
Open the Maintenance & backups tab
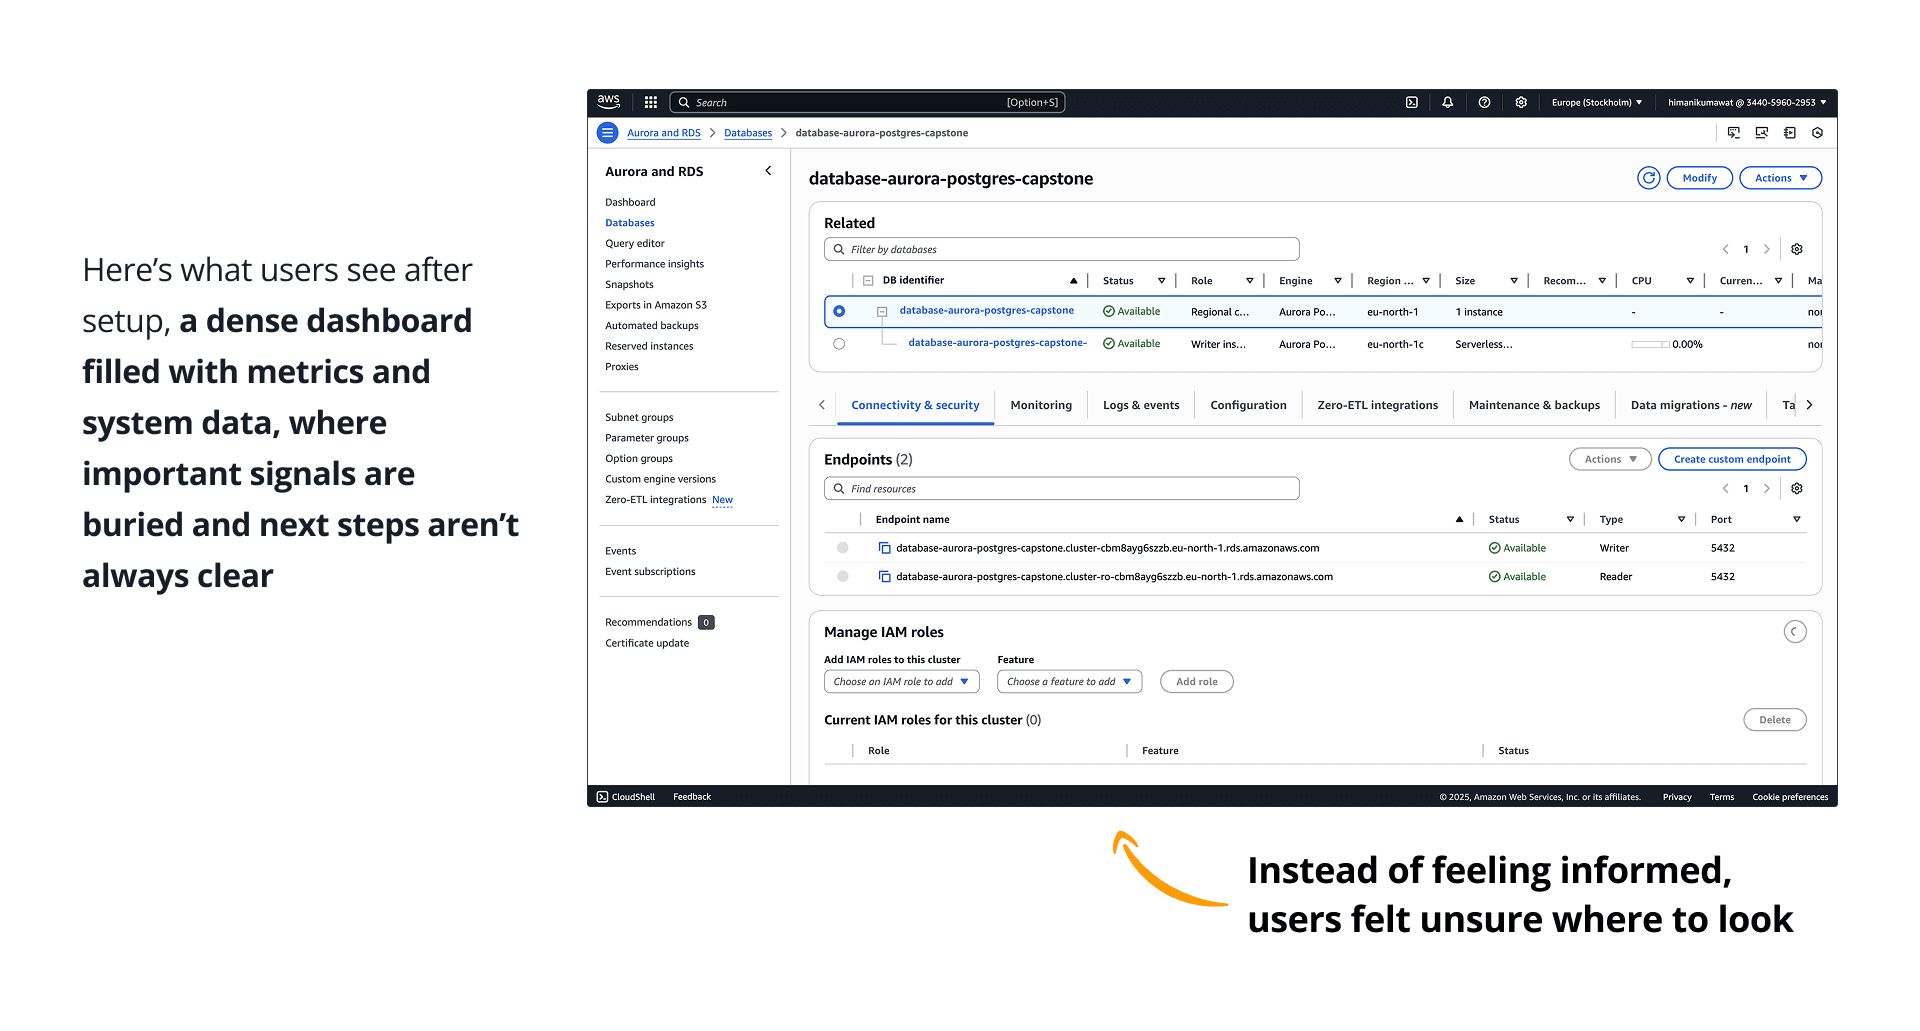click(1534, 405)
